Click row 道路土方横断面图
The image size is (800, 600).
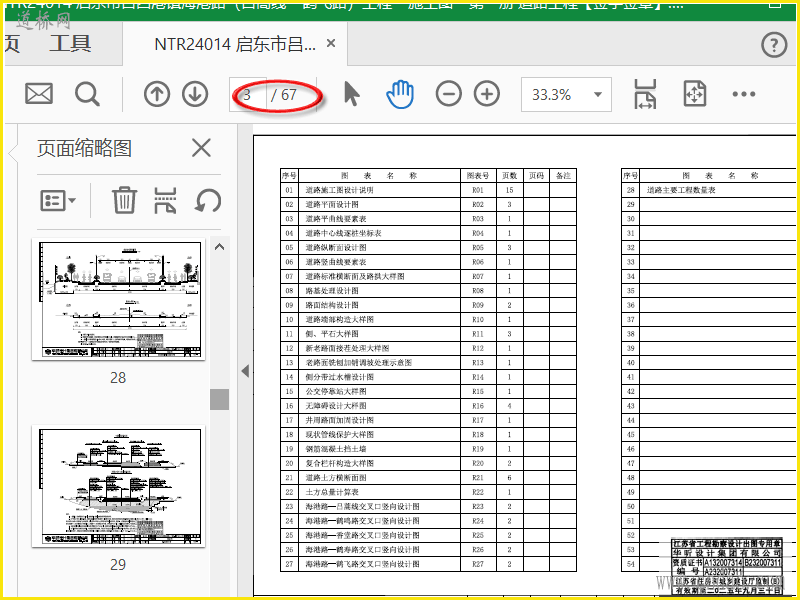pos(429,478)
